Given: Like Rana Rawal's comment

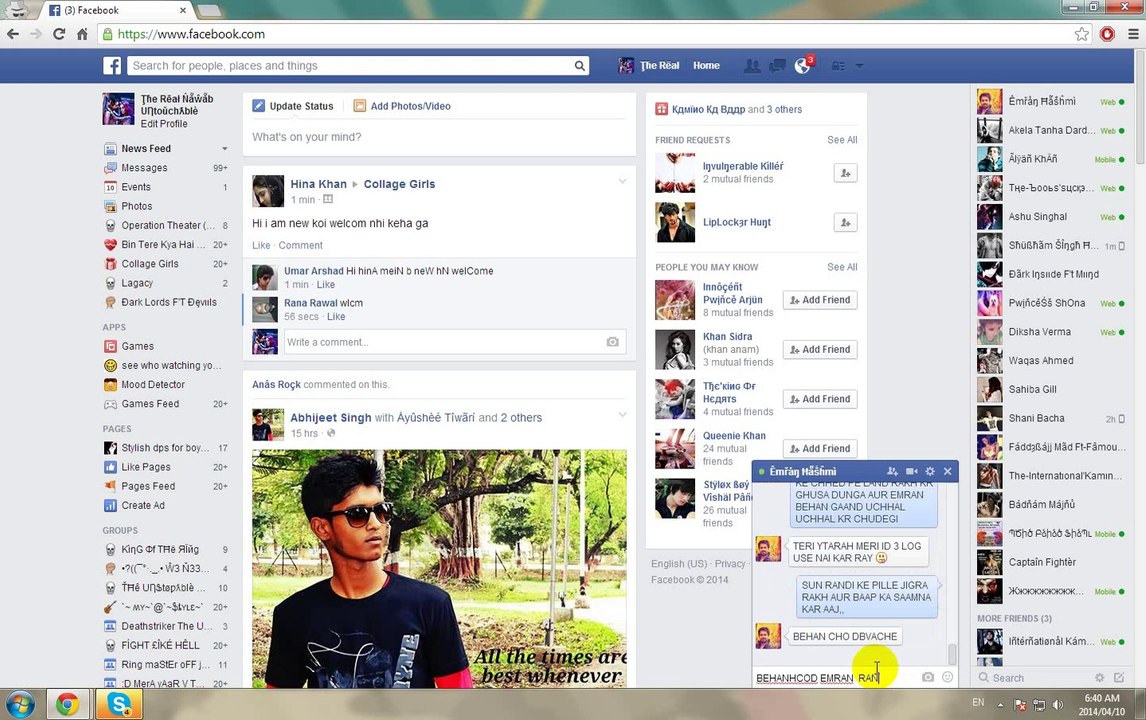Looking at the screenshot, I should [336, 317].
